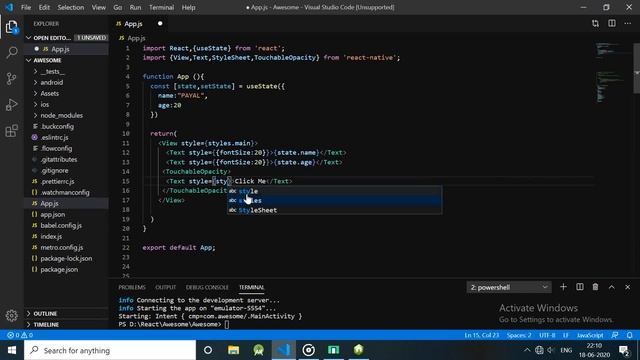Open the Source Control view
The width and height of the screenshot is (640, 360).
(11, 78)
